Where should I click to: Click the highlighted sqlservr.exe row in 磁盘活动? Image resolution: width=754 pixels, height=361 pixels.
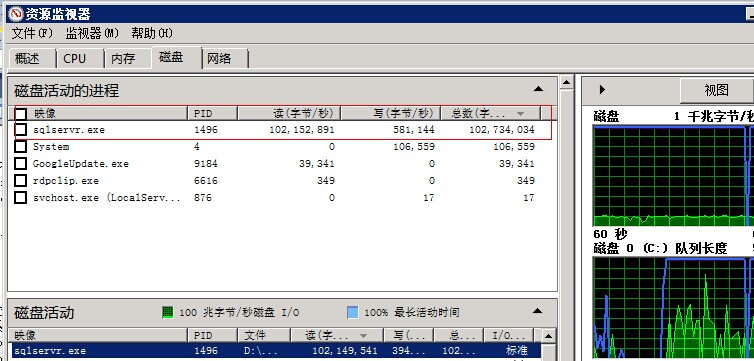pyautogui.click(x=276, y=350)
